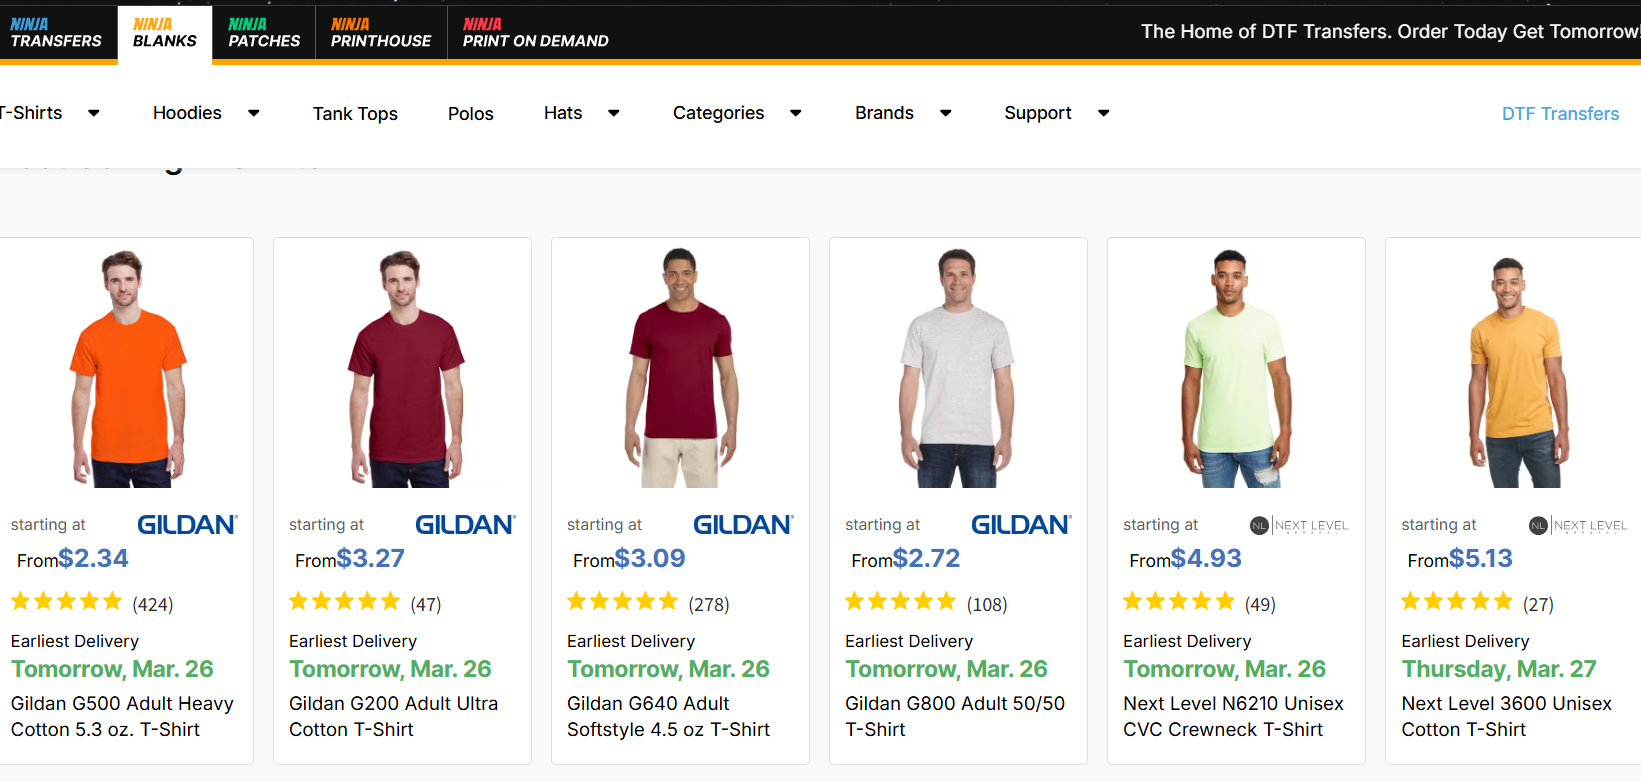Click Next Level logo on 3600 card
Viewport: 1641px width, 782px height.
[x=1578, y=525]
